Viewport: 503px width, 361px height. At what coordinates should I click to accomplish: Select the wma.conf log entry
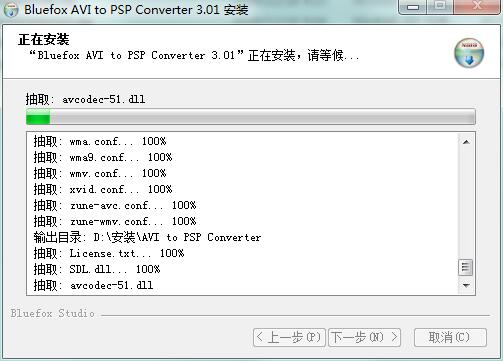tap(100, 141)
